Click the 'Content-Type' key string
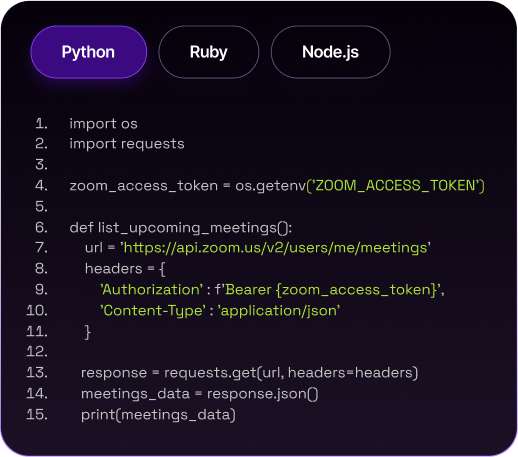Viewport: 518px width, 457px height. 153,311
